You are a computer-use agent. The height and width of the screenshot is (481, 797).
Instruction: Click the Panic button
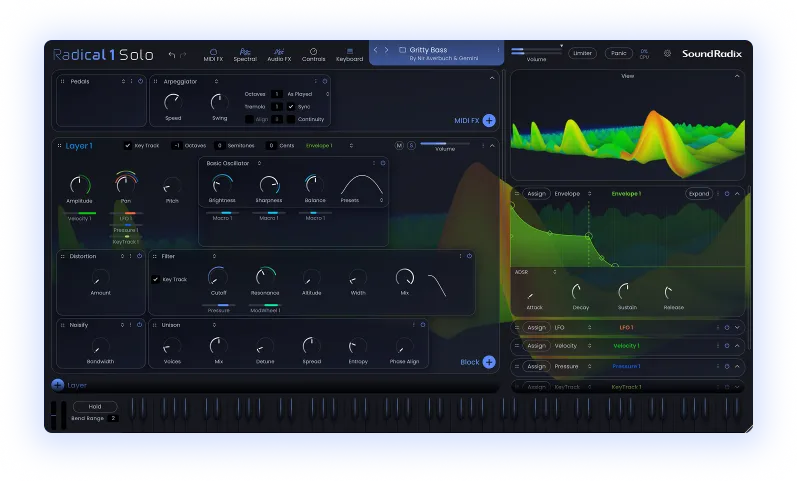(619, 53)
